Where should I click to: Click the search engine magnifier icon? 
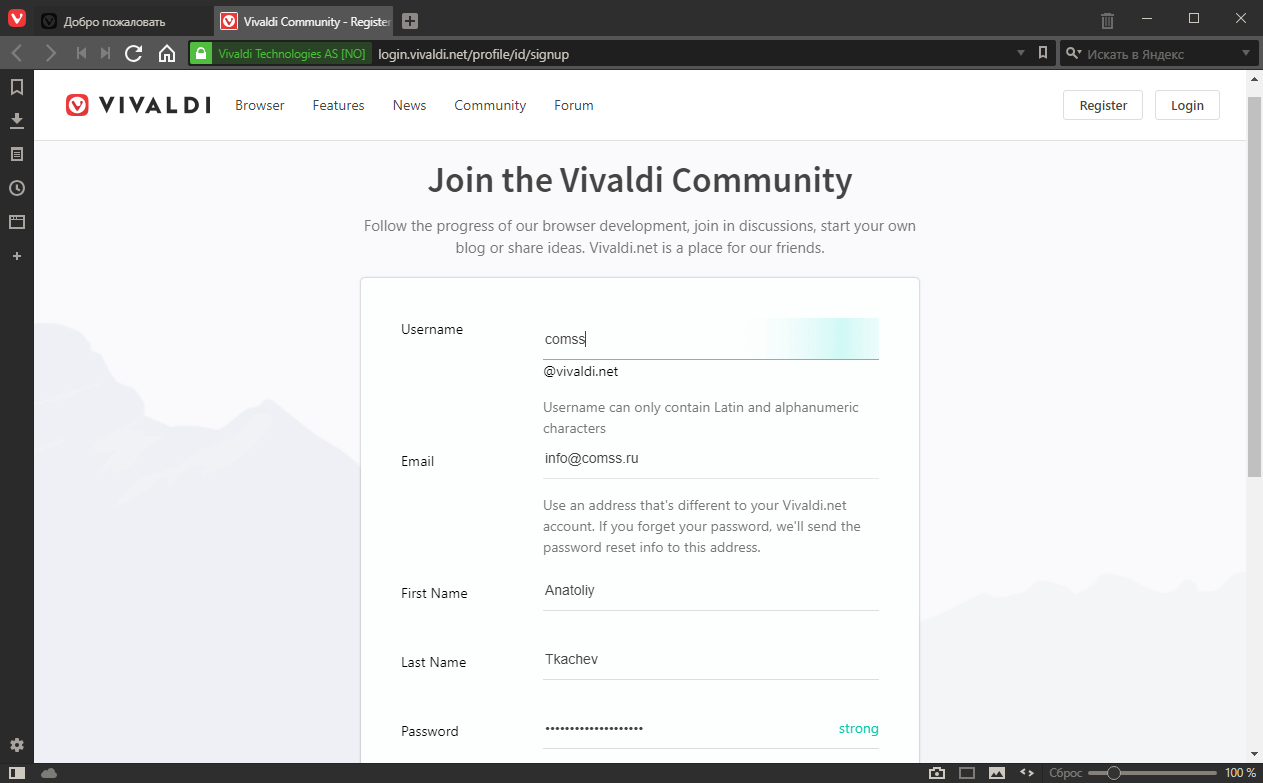1072,54
